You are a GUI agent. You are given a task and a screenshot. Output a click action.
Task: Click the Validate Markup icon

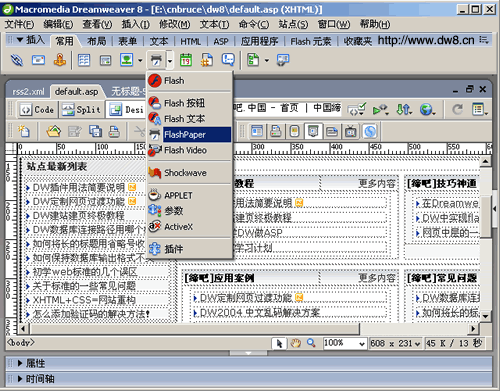(x=357, y=109)
